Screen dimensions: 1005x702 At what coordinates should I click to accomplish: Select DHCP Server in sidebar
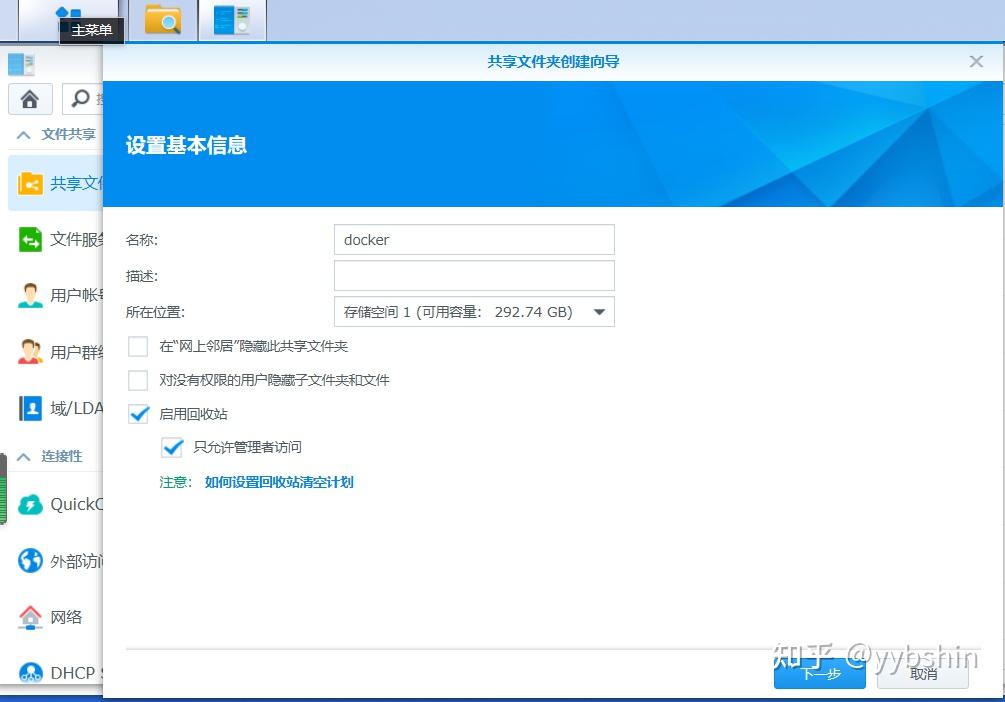coord(65,673)
